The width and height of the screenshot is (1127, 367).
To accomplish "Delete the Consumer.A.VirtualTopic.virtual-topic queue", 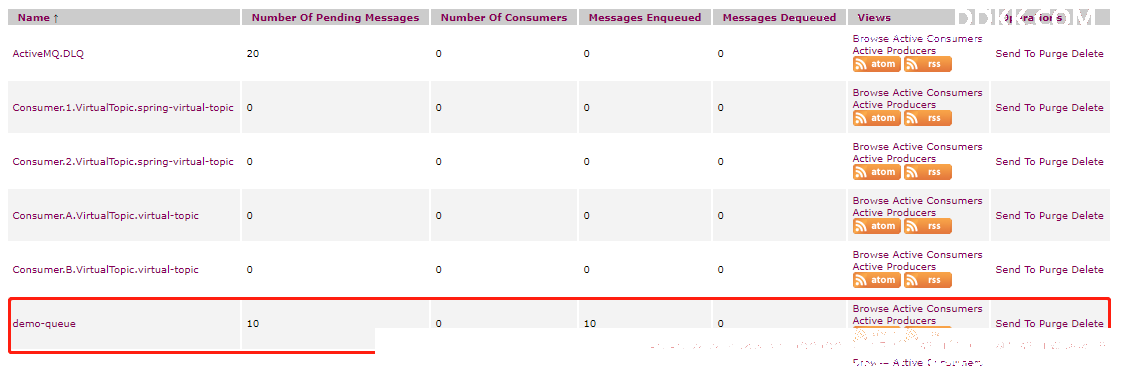I will point(1087,215).
